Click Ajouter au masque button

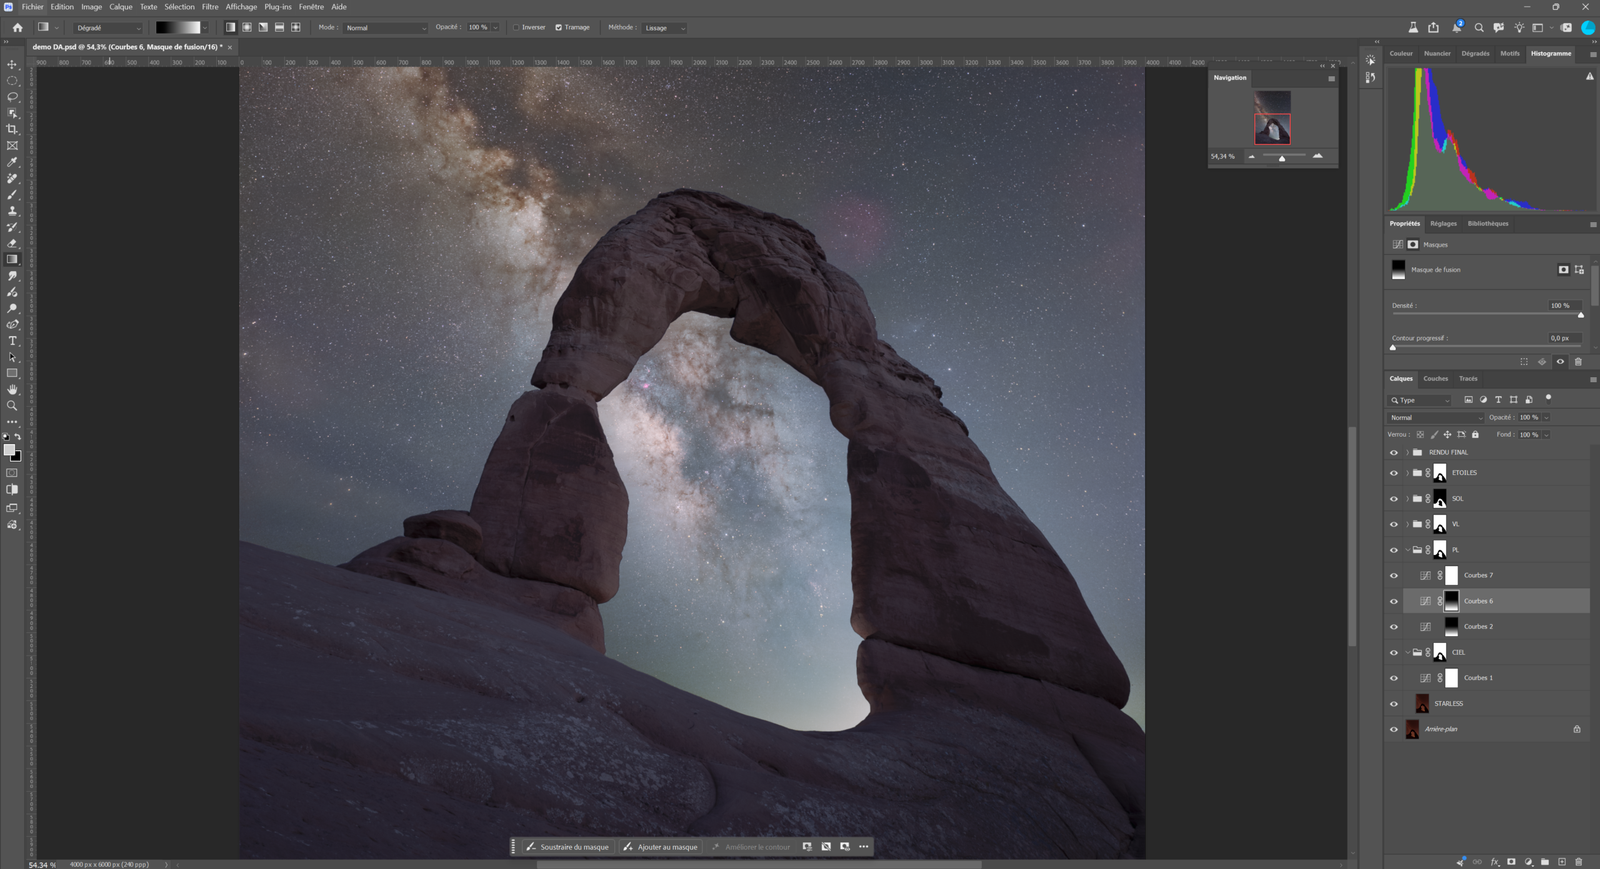660,847
